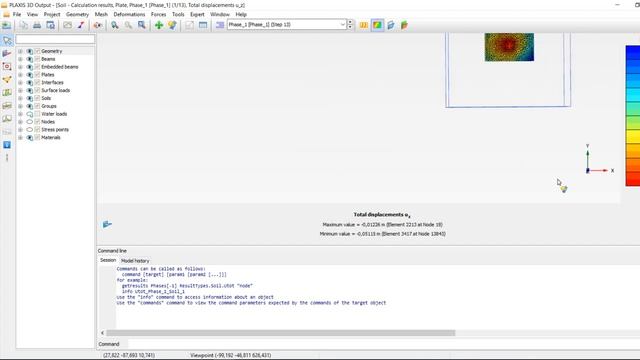Open the File menu
Image resolution: width=640 pixels, height=360 pixels.
coord(17,14)
